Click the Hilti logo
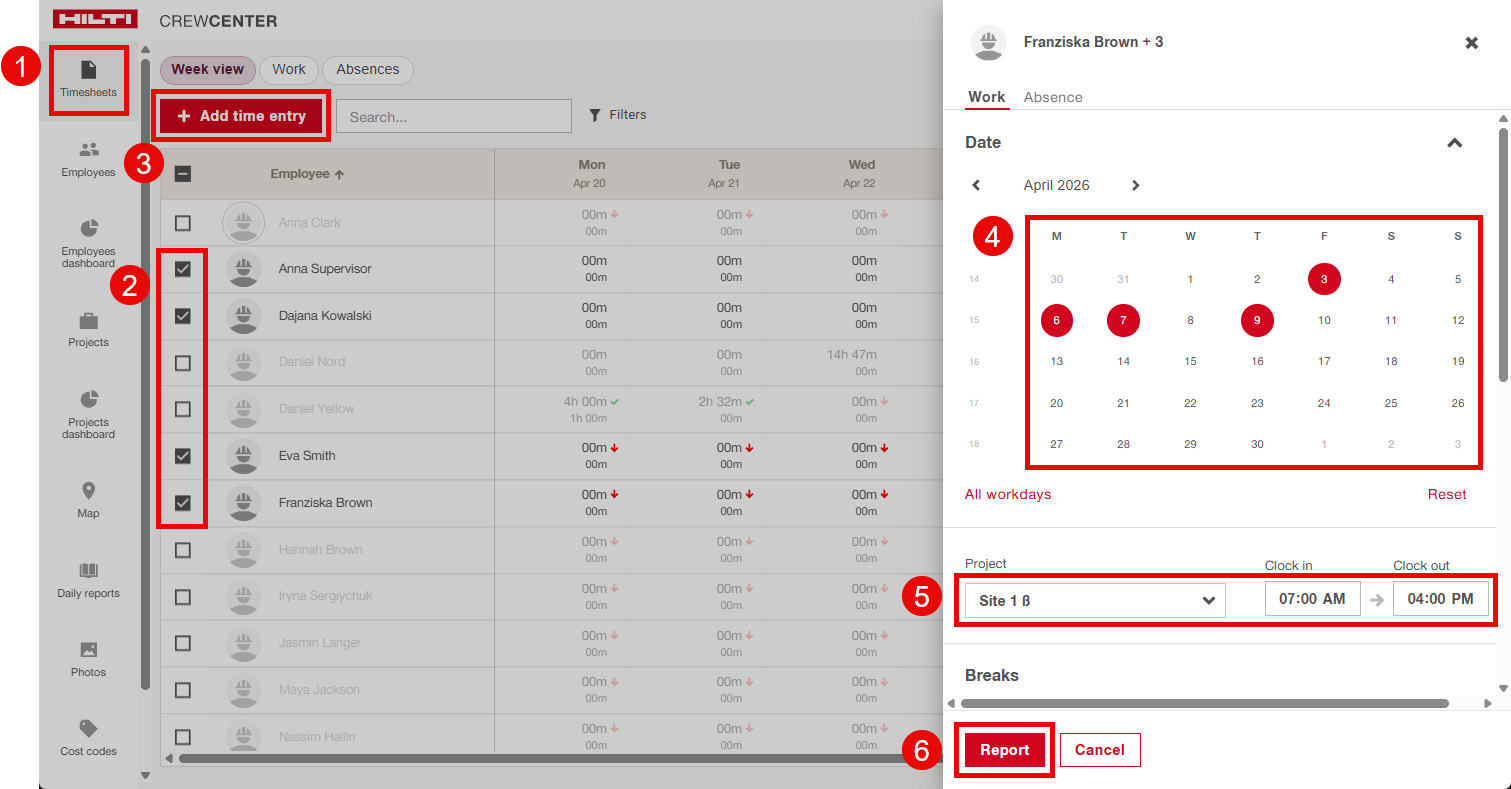The height and width of the screenshot is (789, 1511). (95, 20)
